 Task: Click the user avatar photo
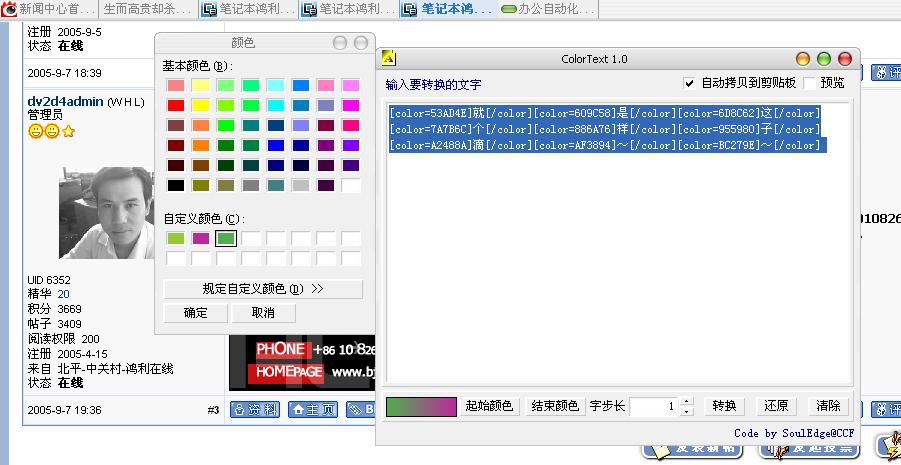point(102,205)
